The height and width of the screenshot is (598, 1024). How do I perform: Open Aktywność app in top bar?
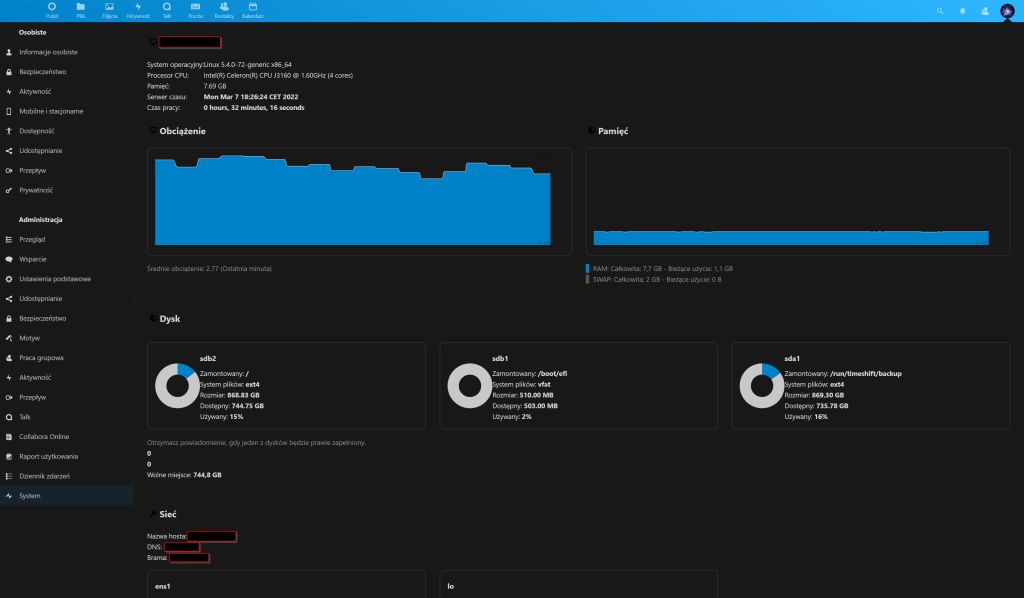coord(138,10)
